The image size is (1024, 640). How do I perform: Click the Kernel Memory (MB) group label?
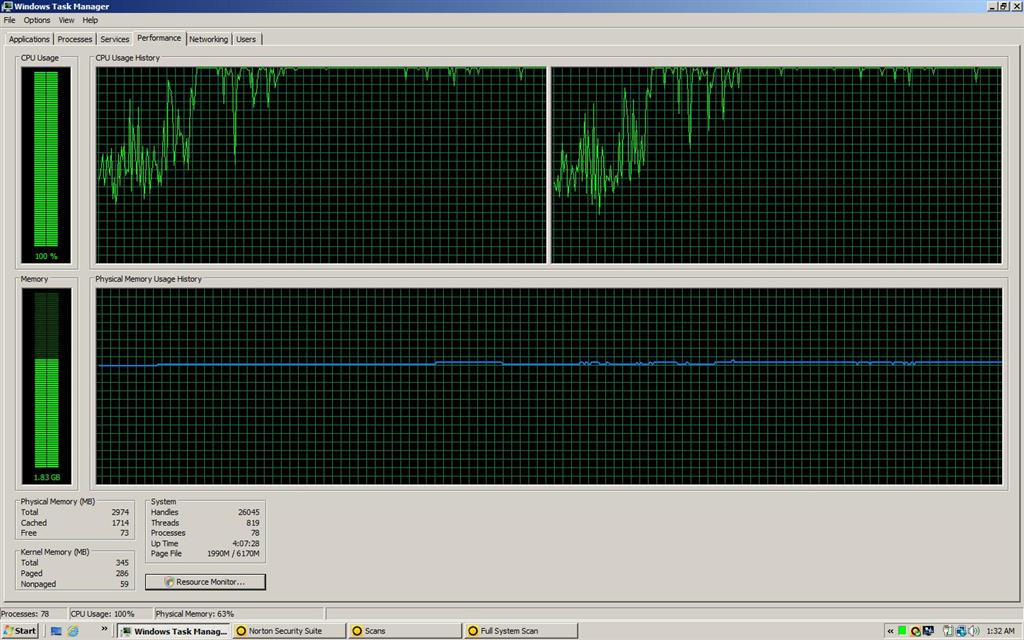click(54, 552)
